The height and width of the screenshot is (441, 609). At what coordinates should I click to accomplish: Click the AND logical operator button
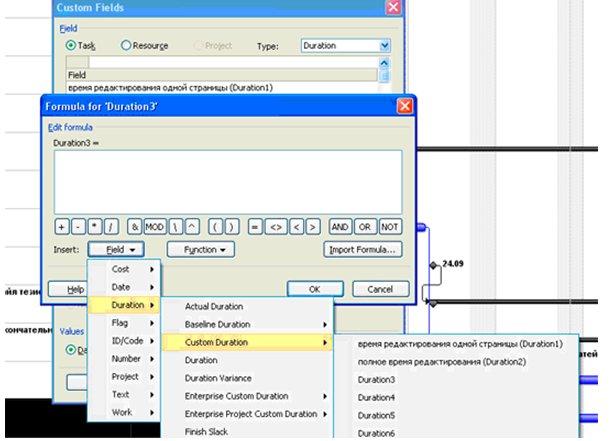340,227
